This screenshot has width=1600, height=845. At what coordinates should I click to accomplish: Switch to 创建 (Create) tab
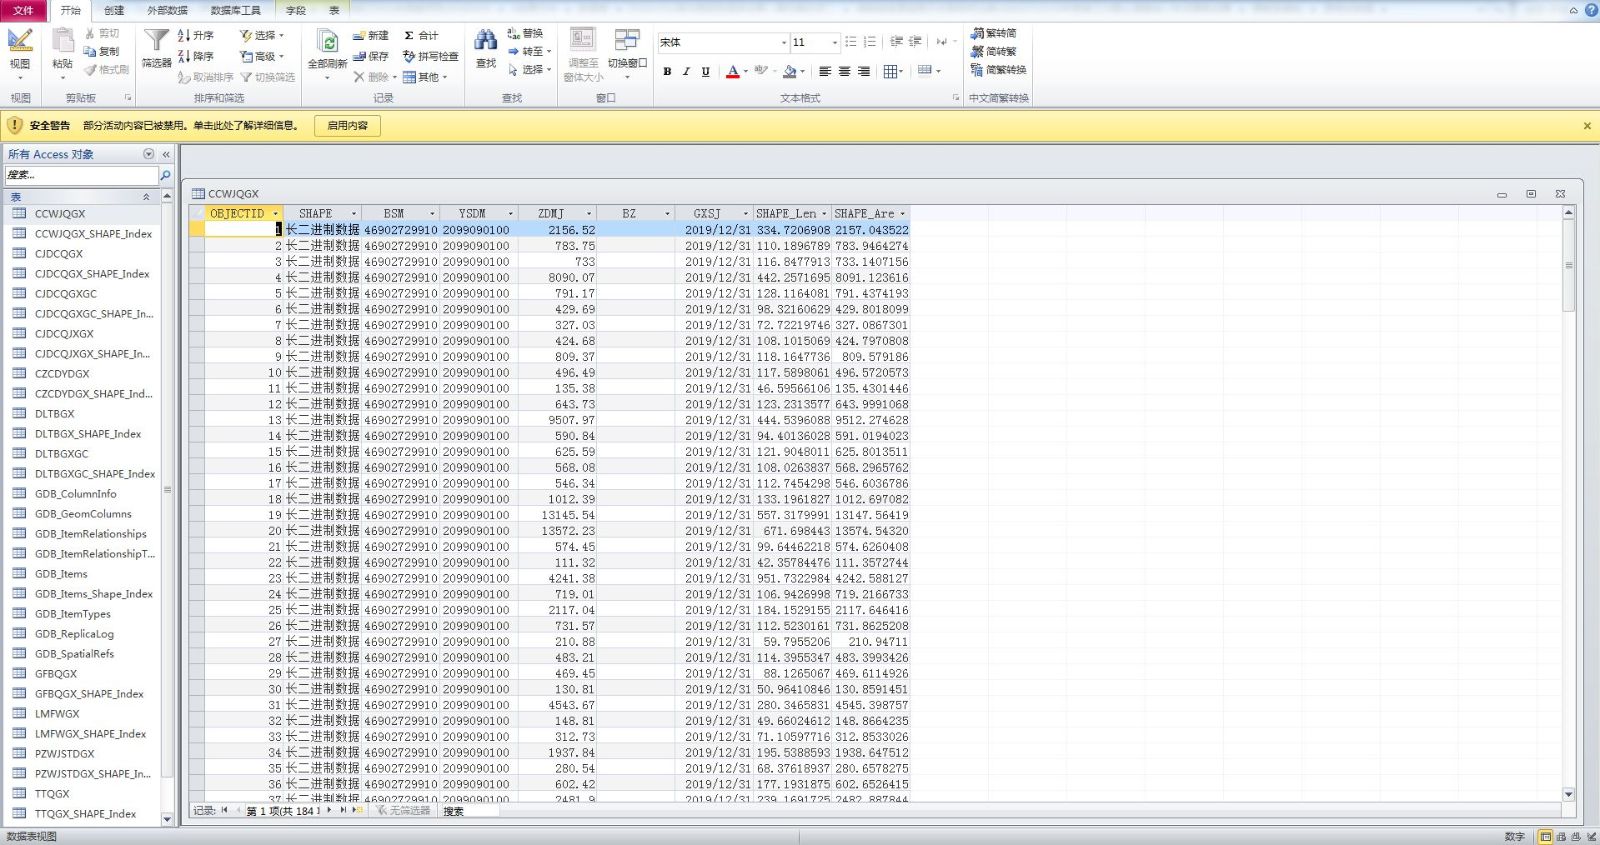(x=114, y=11)
